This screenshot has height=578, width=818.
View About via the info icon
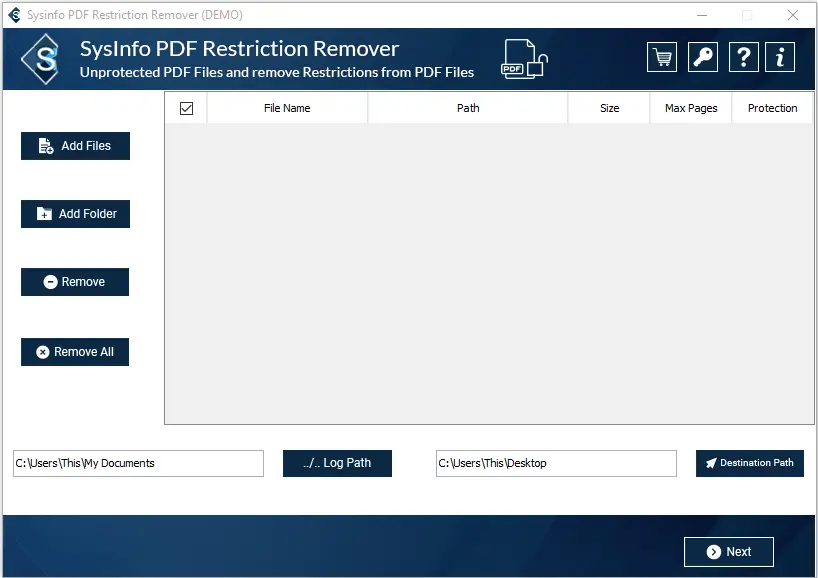tap(780, 57)
